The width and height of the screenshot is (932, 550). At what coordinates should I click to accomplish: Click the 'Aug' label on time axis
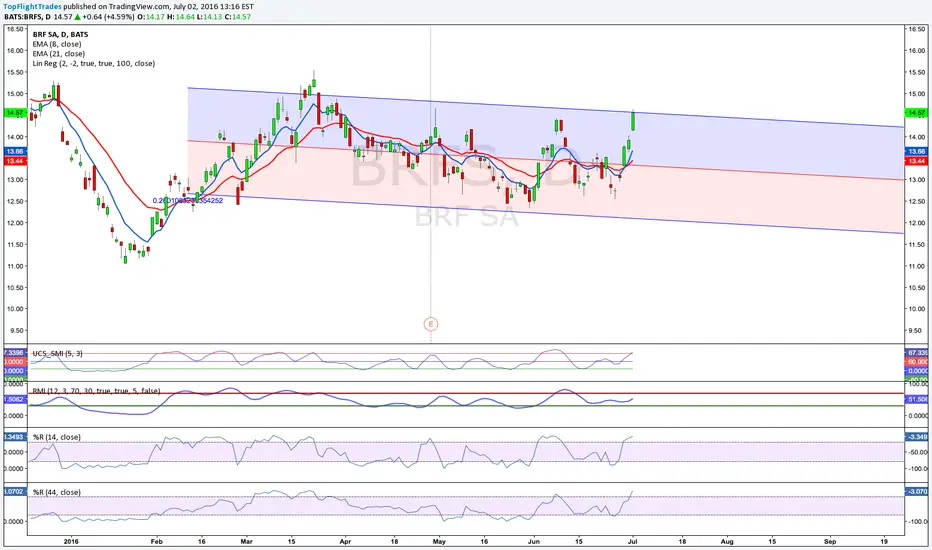[727, 542]
